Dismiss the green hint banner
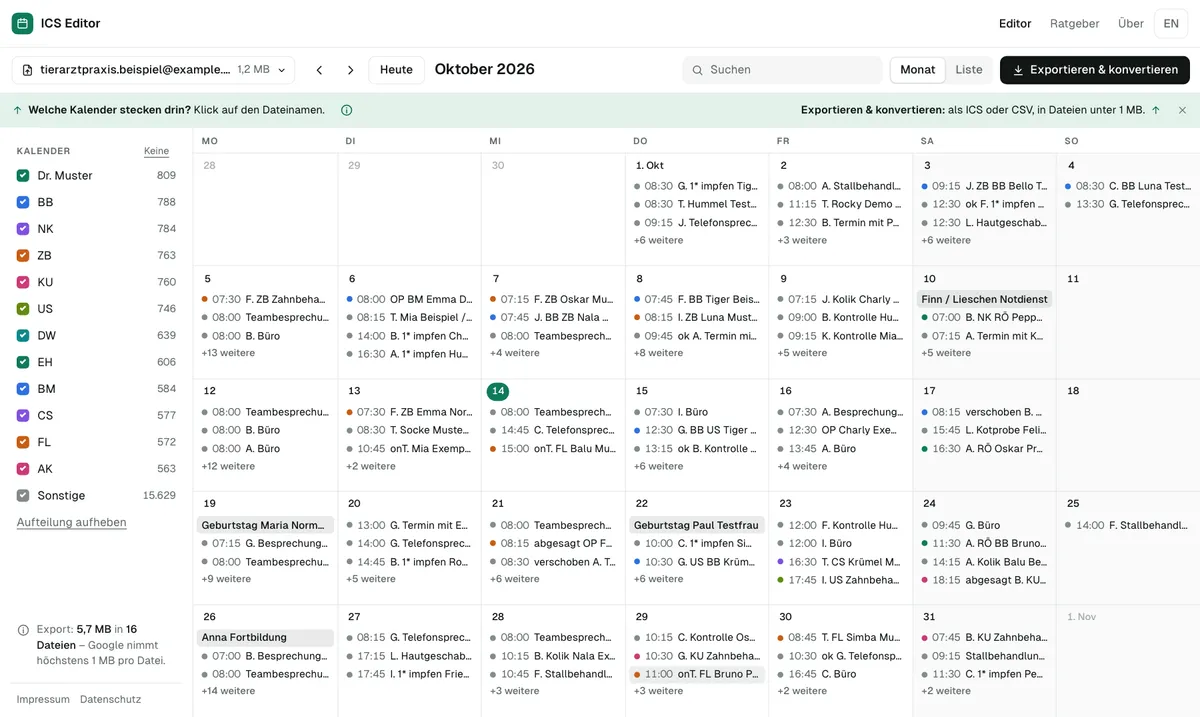Viewport: 1200px width, 717px height. (1182, 110)
